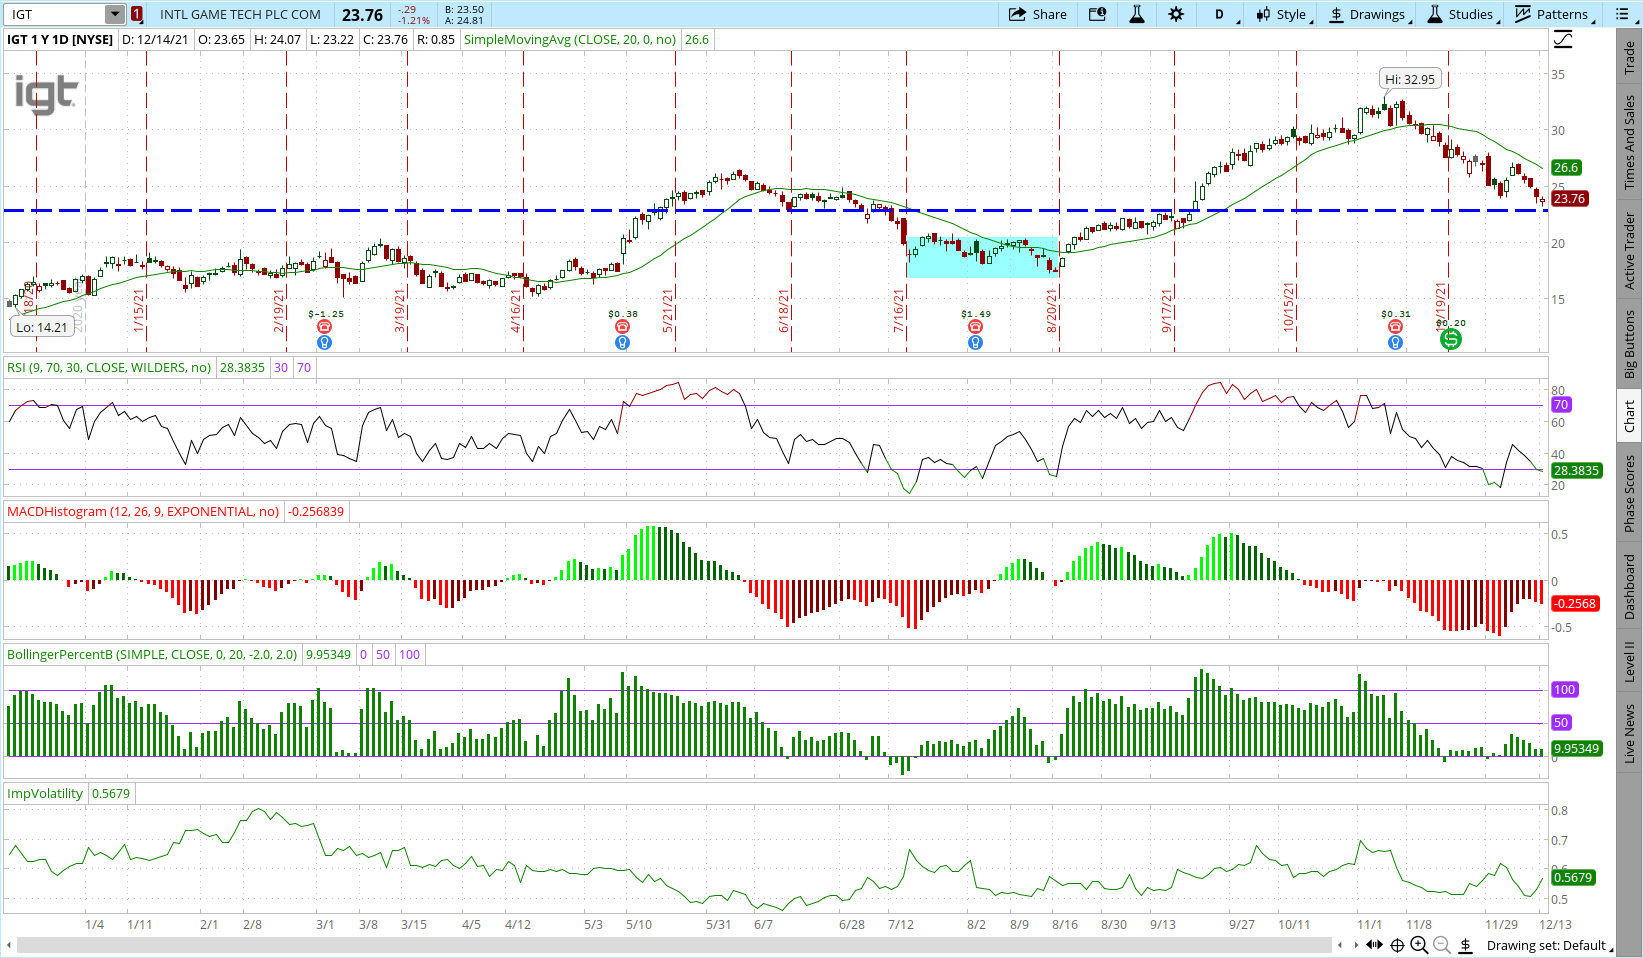This screenshot has width=1643, height=958.
Task: Click the Lo: 14.21 price bubble
Action: point(42,327)
